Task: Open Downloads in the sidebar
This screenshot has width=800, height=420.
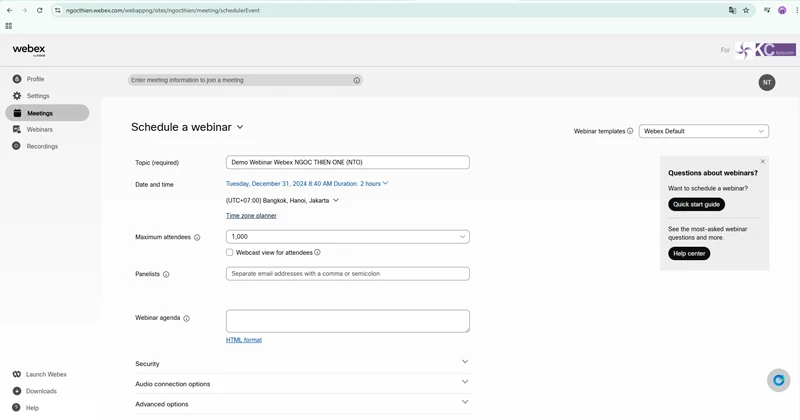Action: click(x=35, y=391)
